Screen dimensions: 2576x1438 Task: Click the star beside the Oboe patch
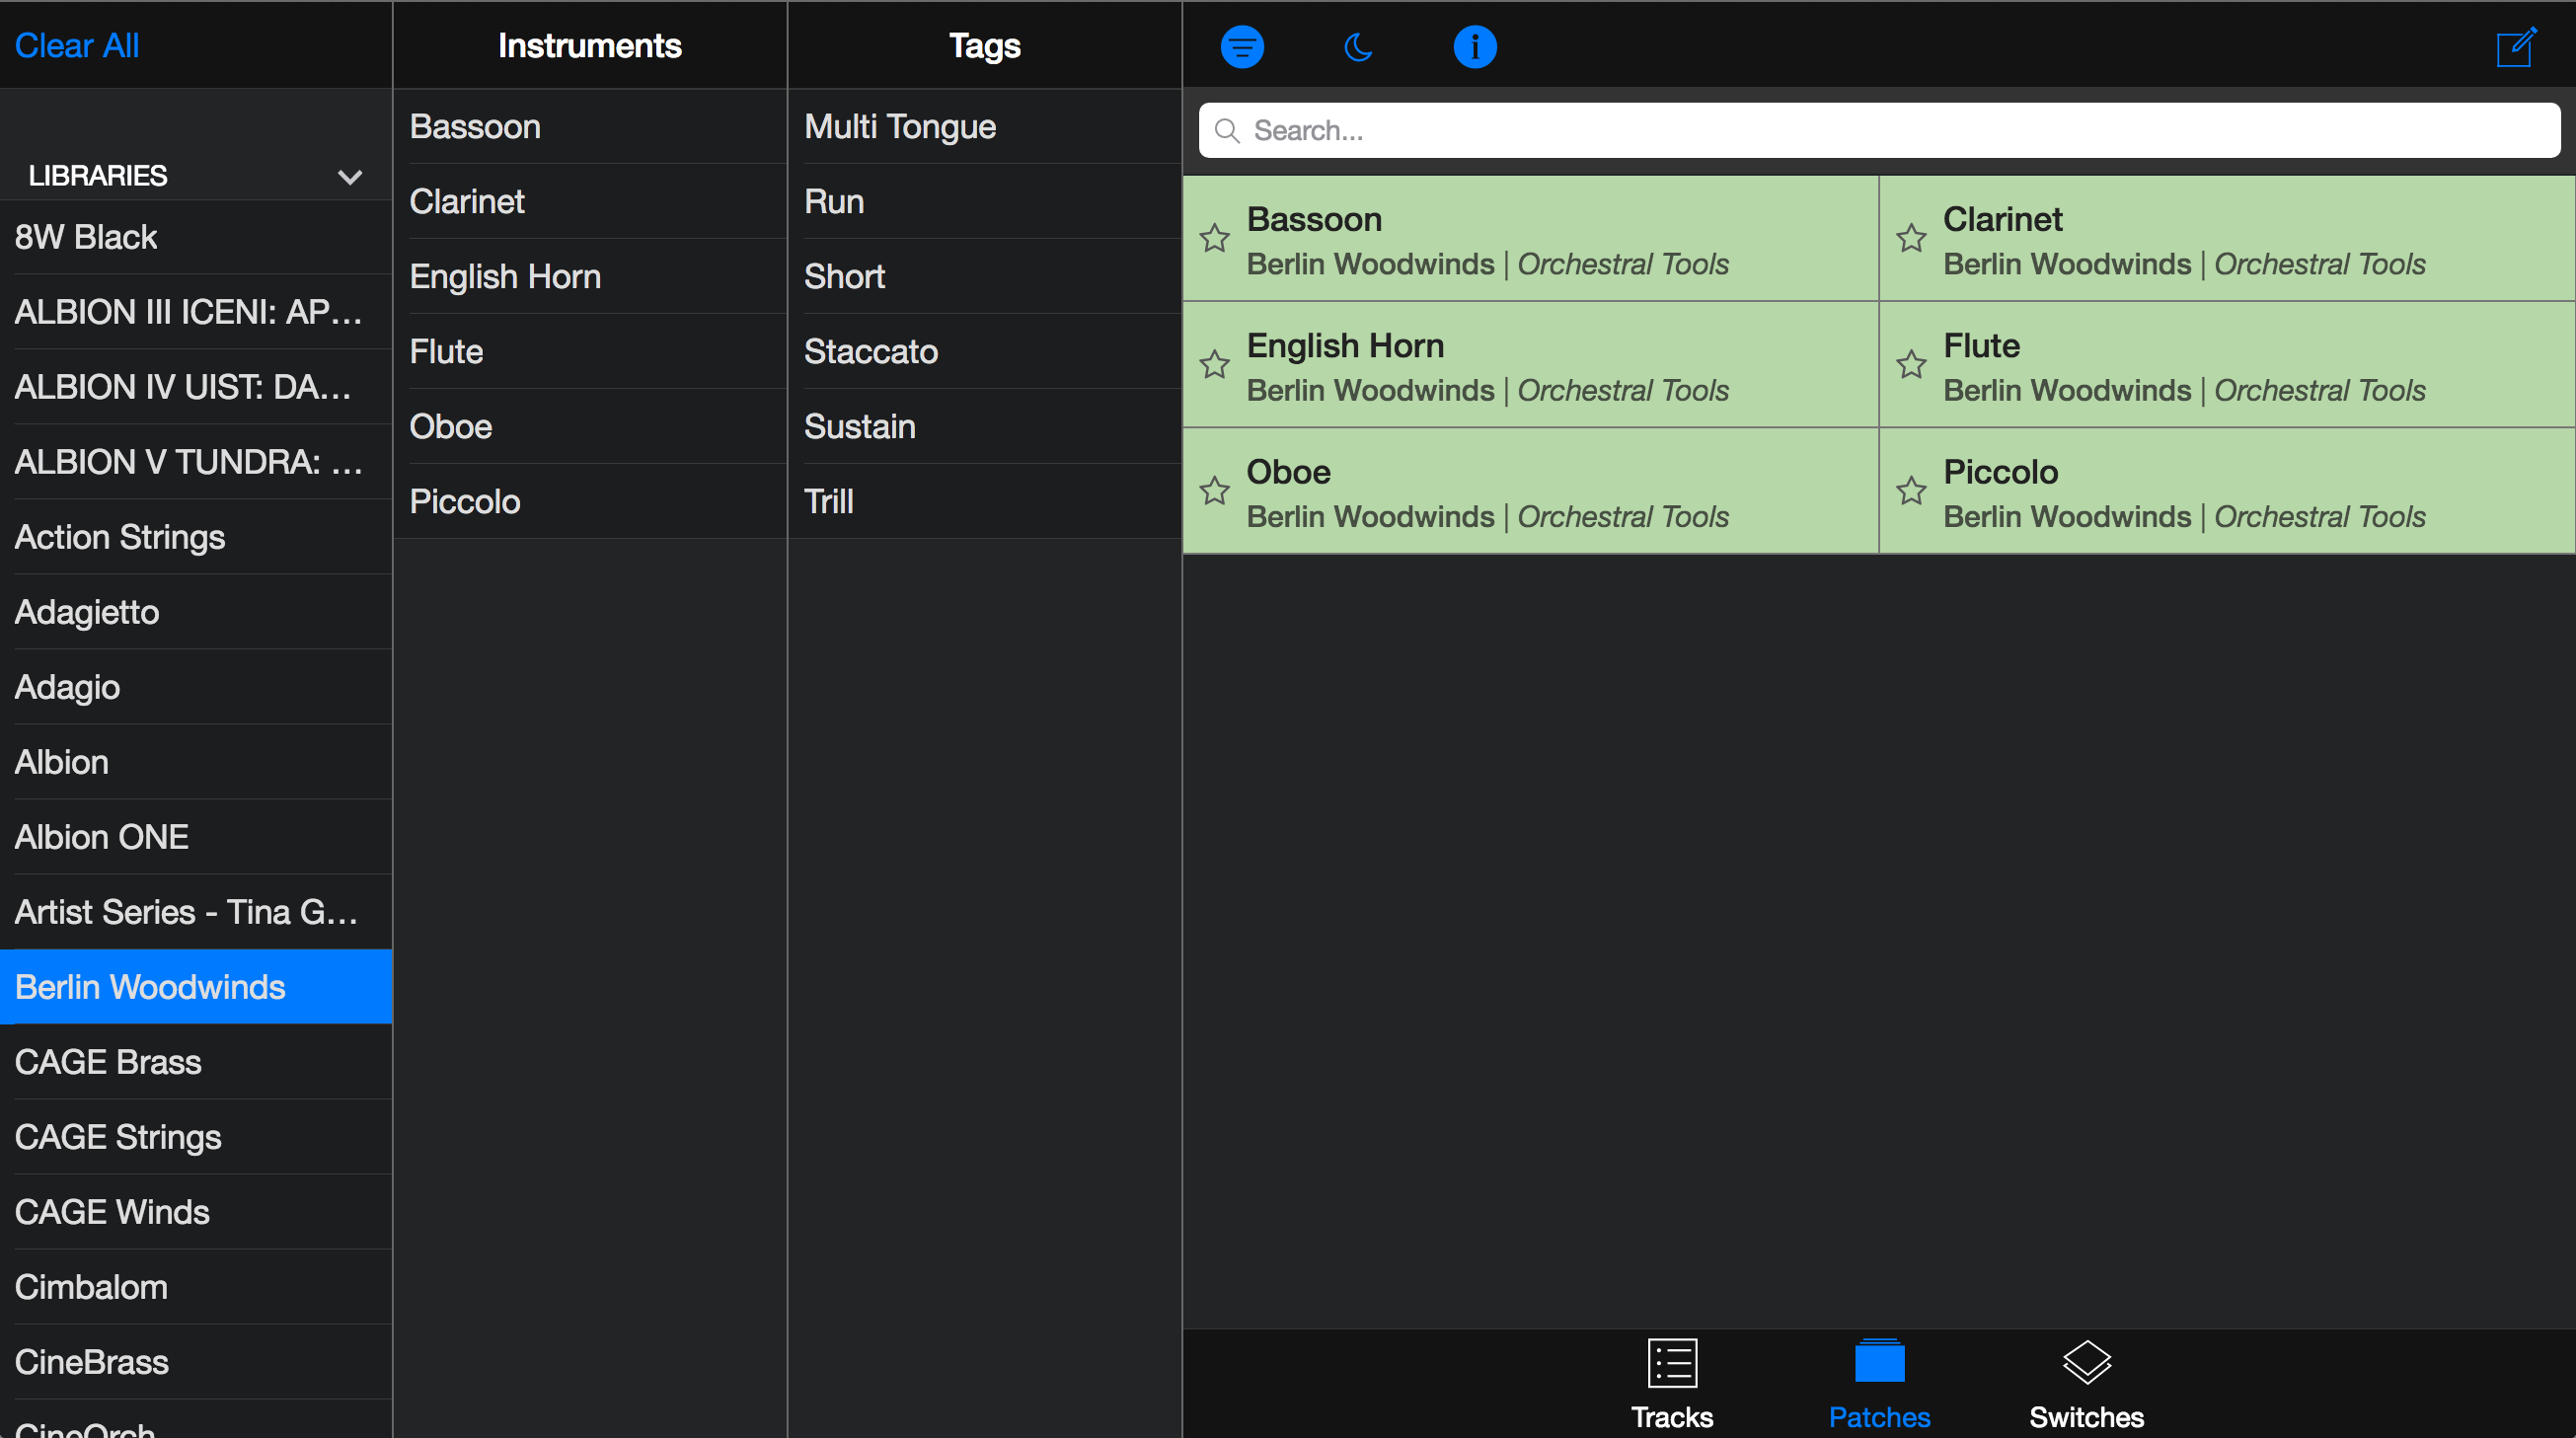[x=1214, y=490]
